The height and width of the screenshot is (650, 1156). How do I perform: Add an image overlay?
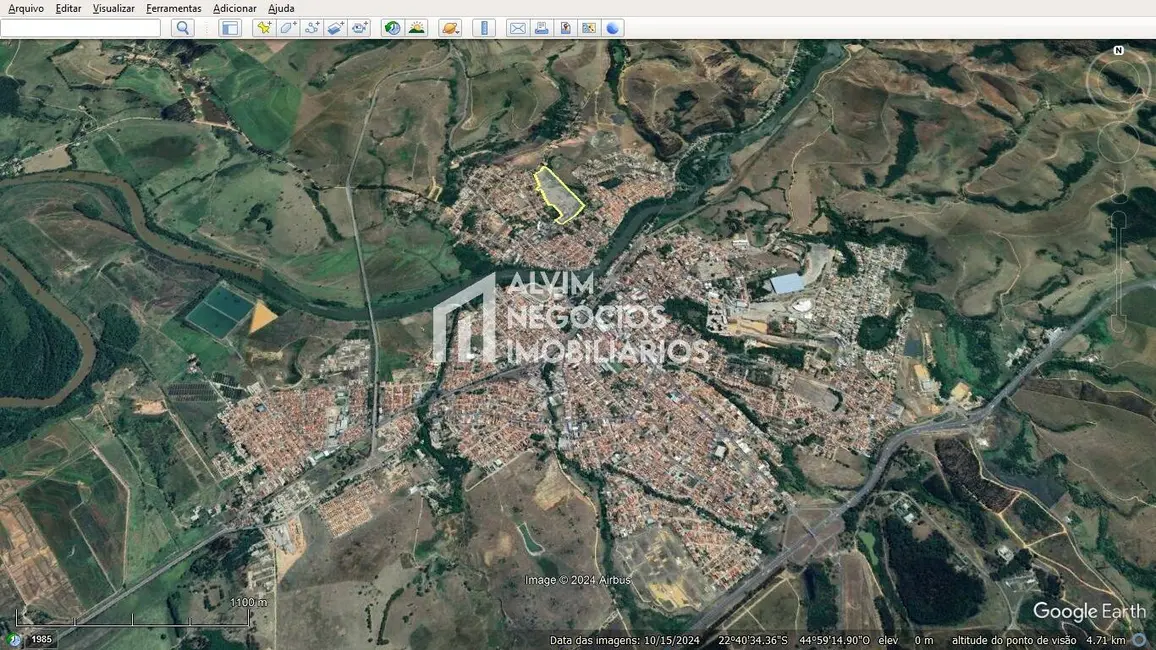tap(335, 28)
